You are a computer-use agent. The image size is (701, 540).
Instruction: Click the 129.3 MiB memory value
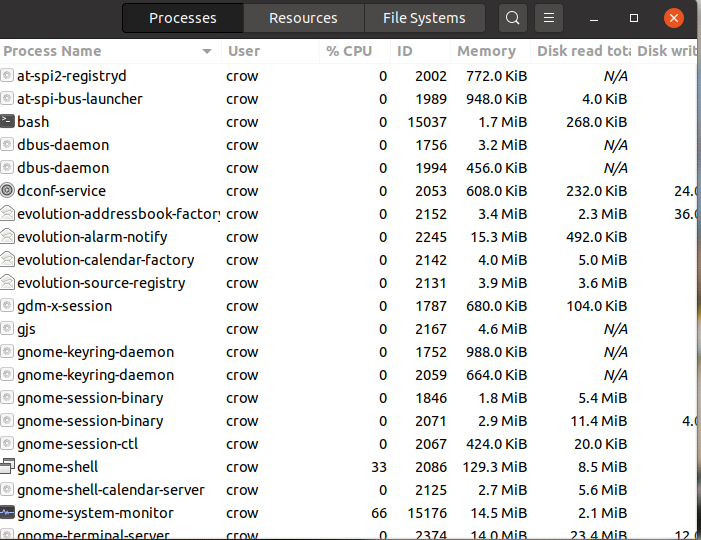click(x=494, y=467)
